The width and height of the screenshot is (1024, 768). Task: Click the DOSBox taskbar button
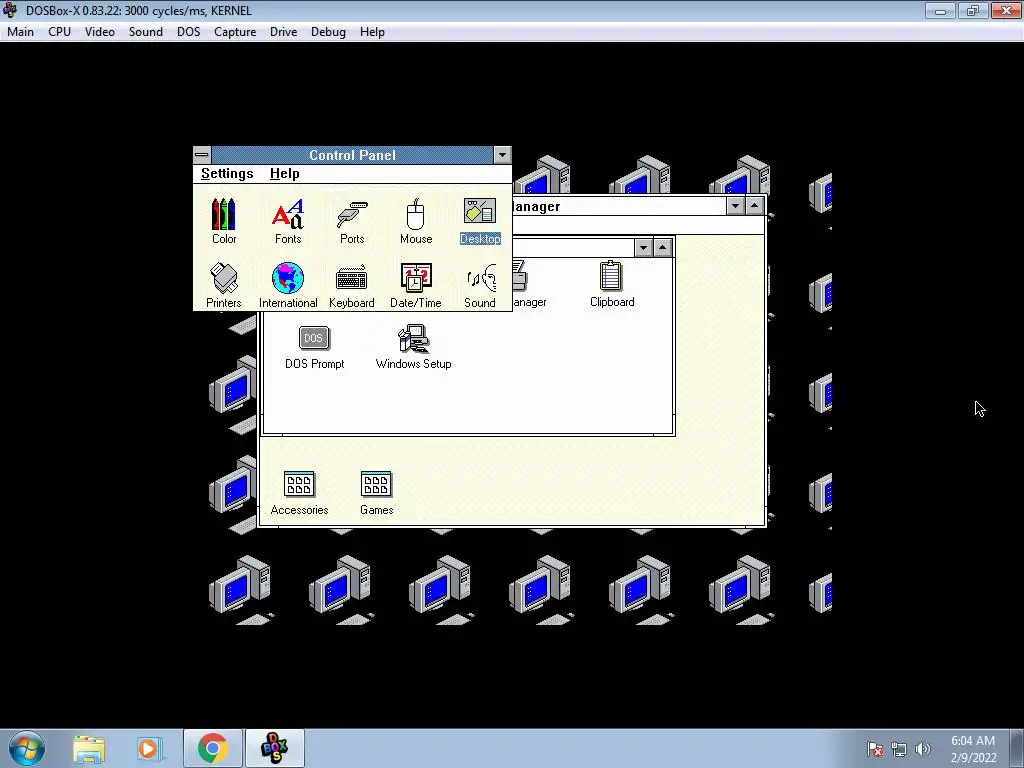click(x=274, y=748)
